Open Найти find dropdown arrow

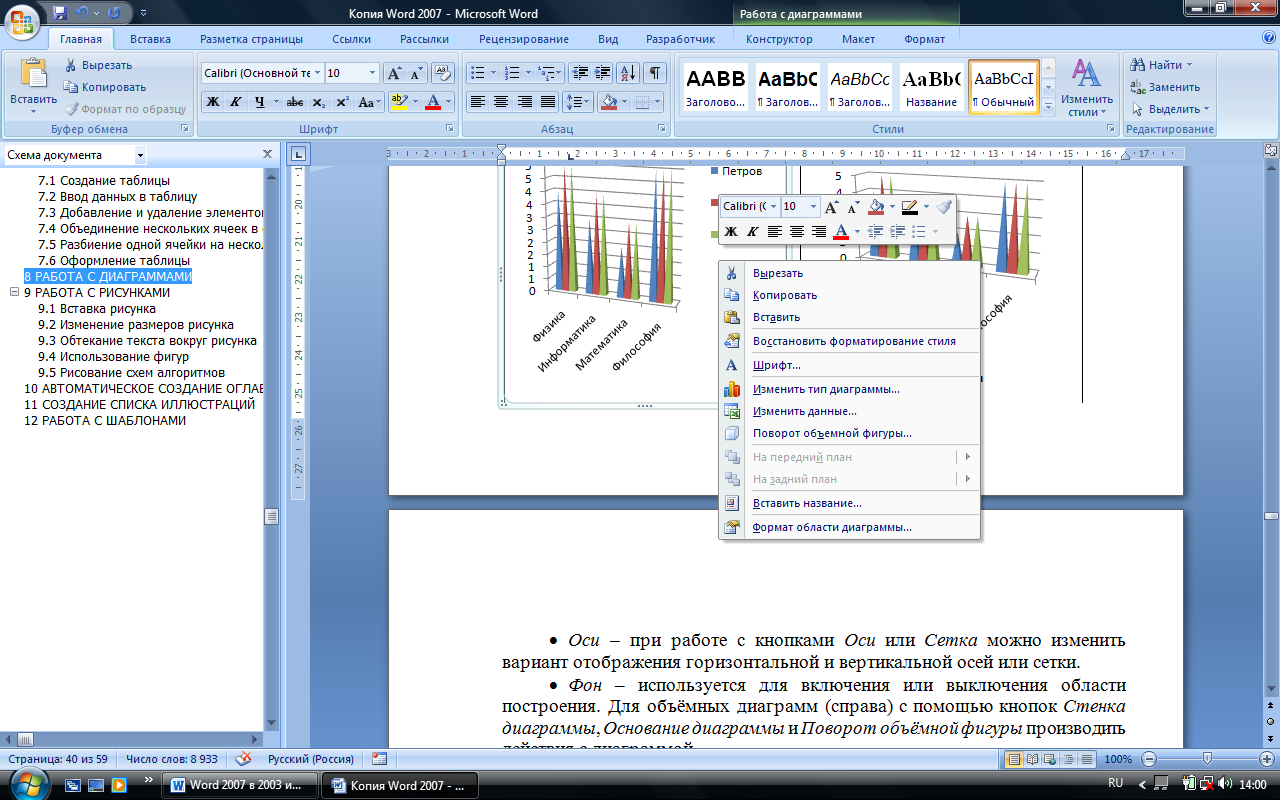point(1188,65)
